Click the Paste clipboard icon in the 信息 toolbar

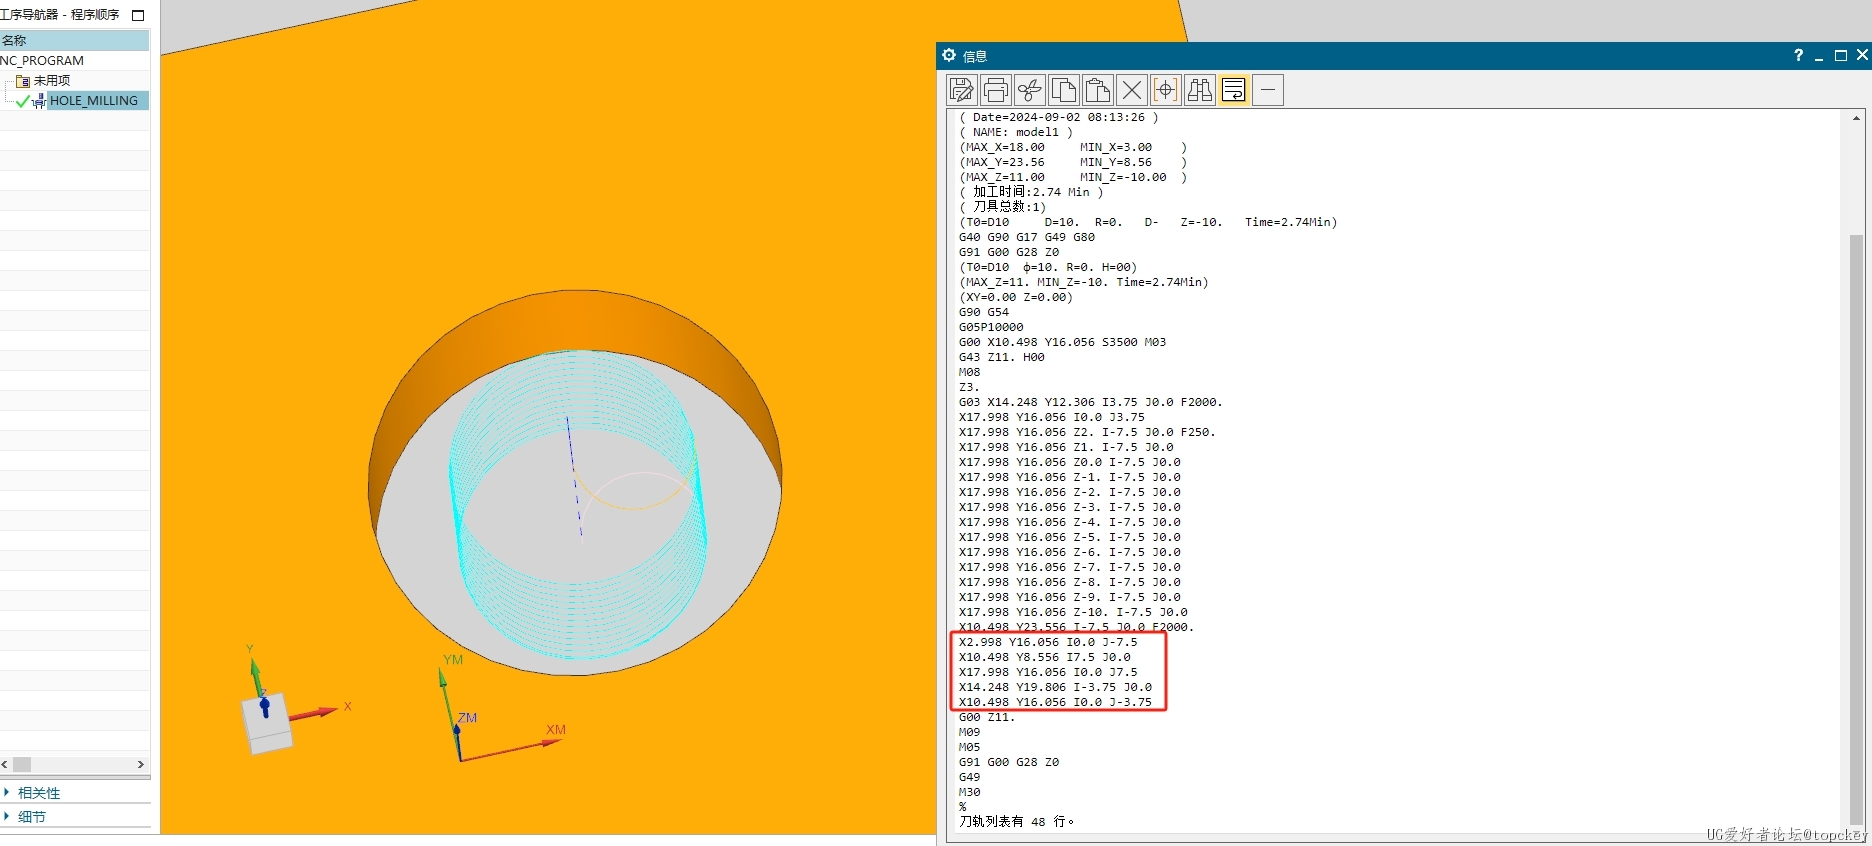click(1097, 90)
